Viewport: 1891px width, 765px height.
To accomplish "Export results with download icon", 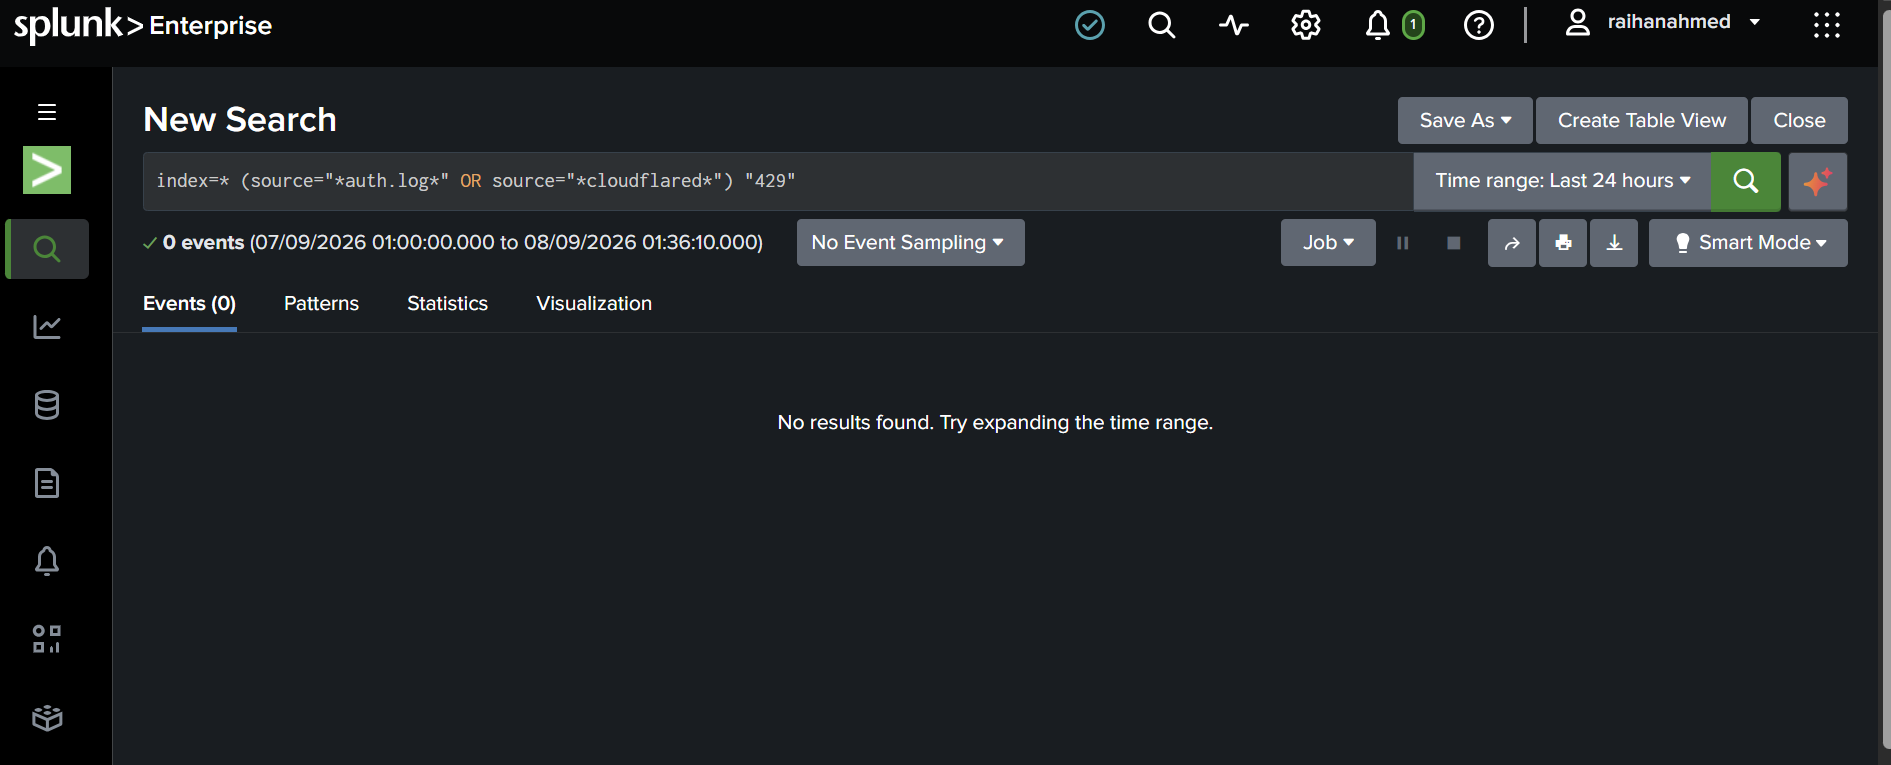I will [x=1615, y=243].
